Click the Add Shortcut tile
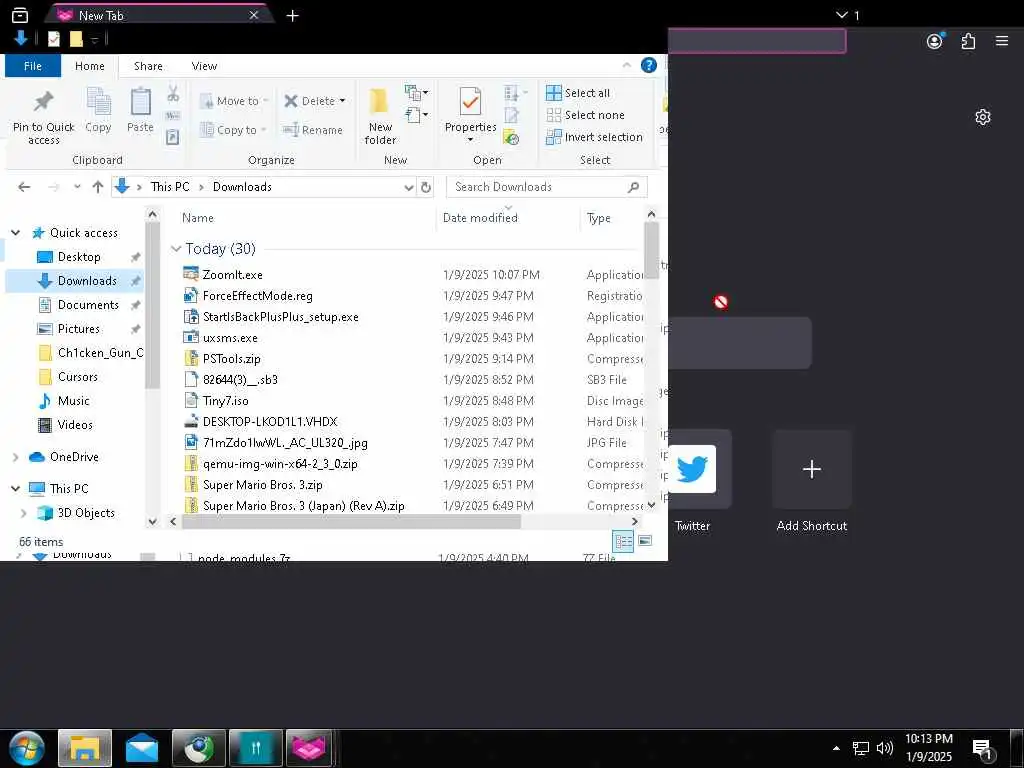 coord(812,469)
